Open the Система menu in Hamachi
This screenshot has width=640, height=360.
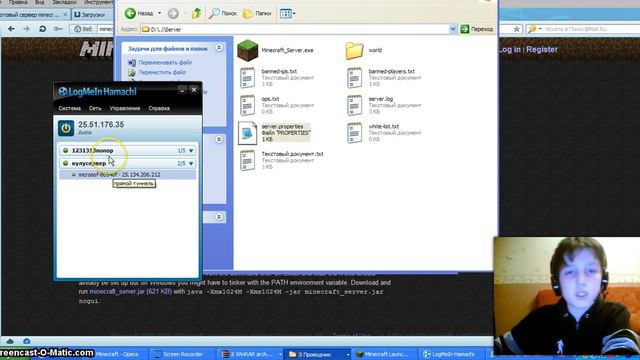click(x=69, y=108)
